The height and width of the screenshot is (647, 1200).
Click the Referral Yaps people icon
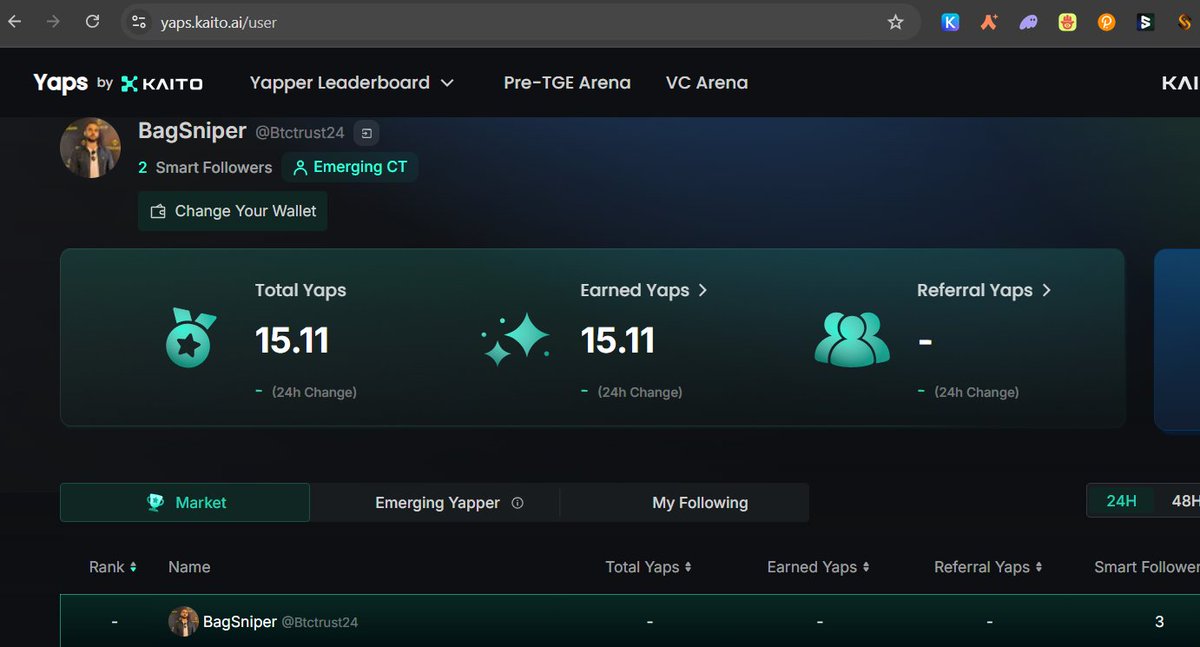point(852,339)
